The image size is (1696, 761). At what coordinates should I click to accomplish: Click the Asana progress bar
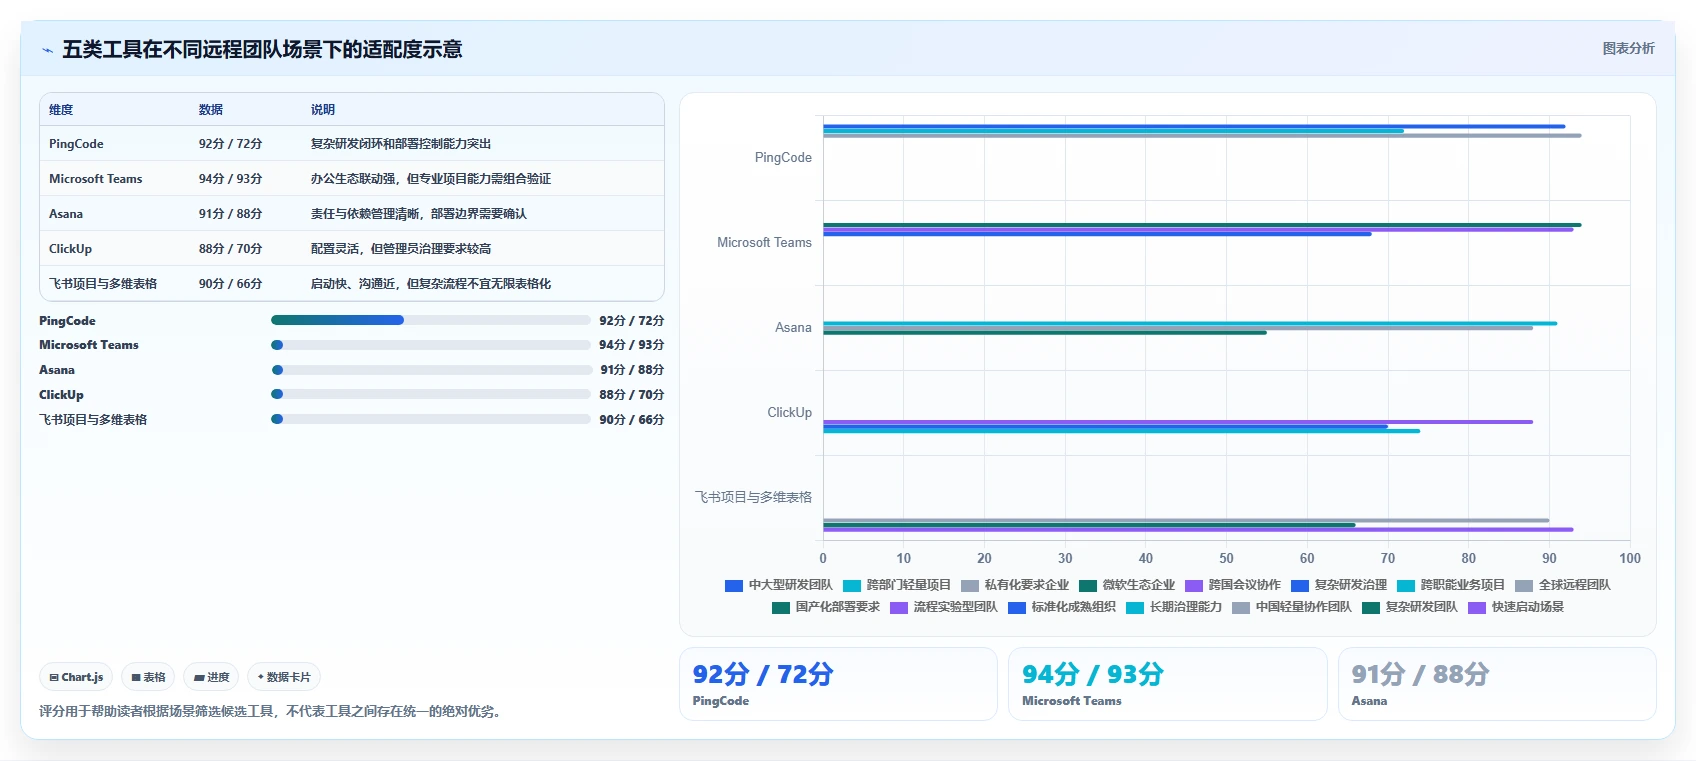click(431, 370)
